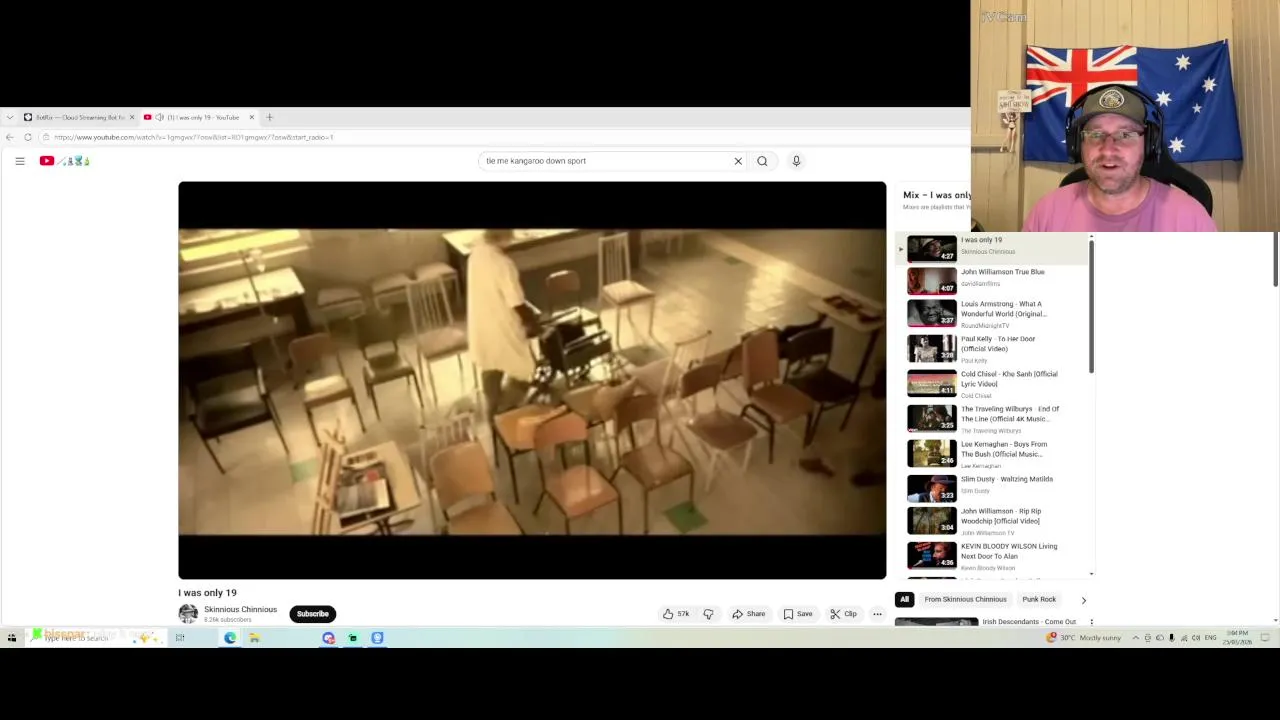The width and height of the screenshot is (1280, 720).
Task: Share the video
Action: pos(748,614)
